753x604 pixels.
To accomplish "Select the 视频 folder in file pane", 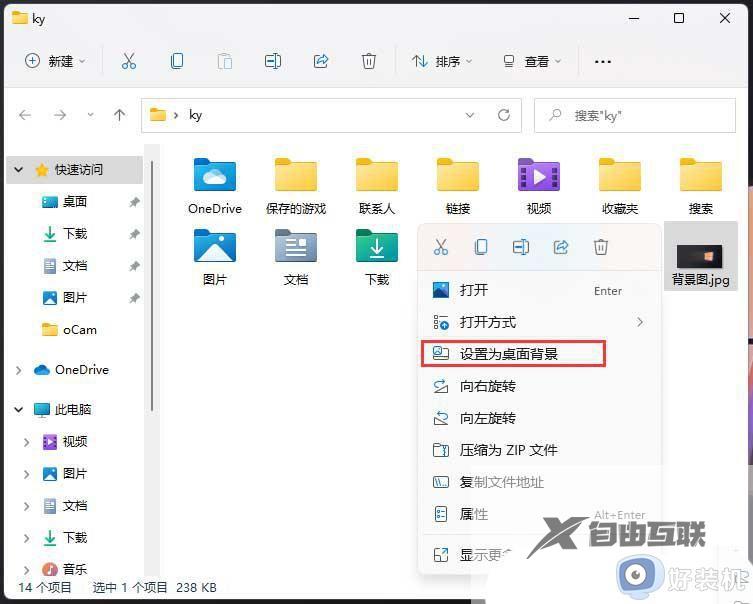I will point(539,186).
